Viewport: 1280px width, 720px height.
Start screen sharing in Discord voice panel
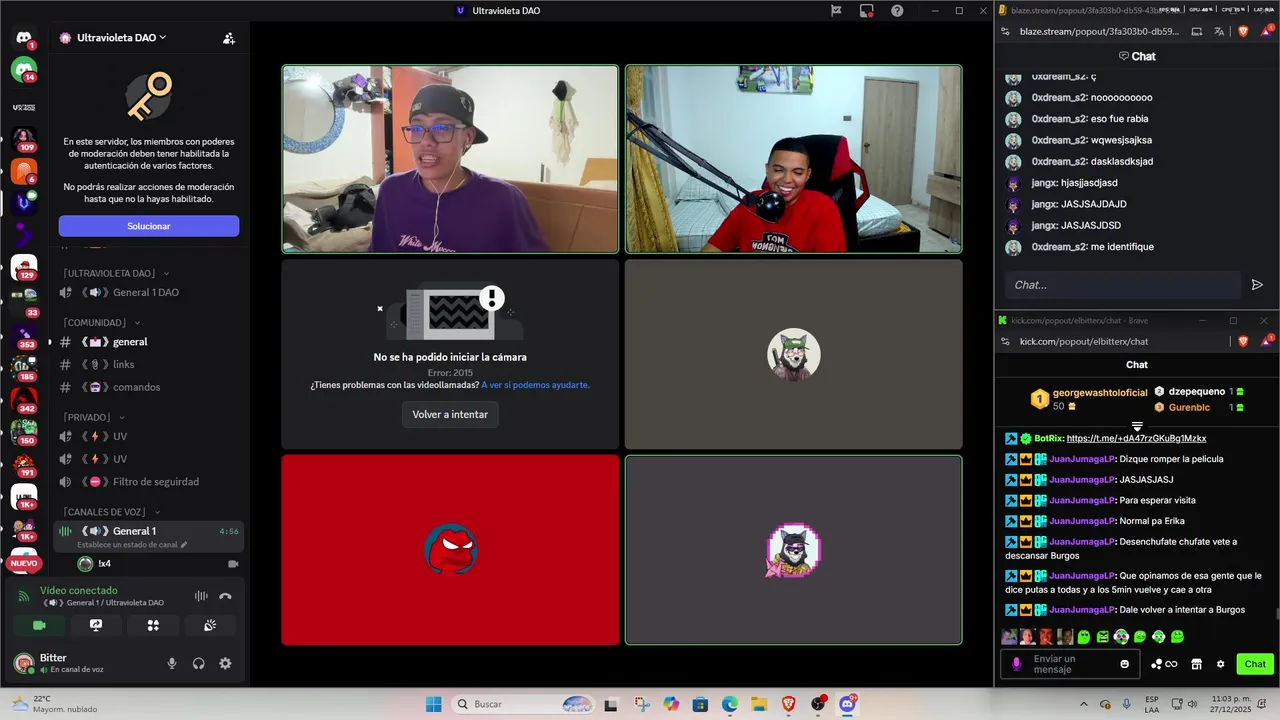96,625
